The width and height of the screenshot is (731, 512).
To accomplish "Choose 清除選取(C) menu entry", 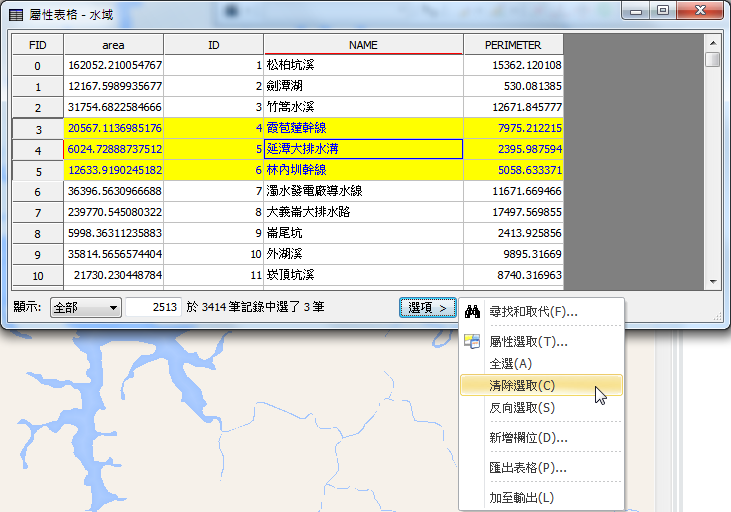I will (541, 386).
